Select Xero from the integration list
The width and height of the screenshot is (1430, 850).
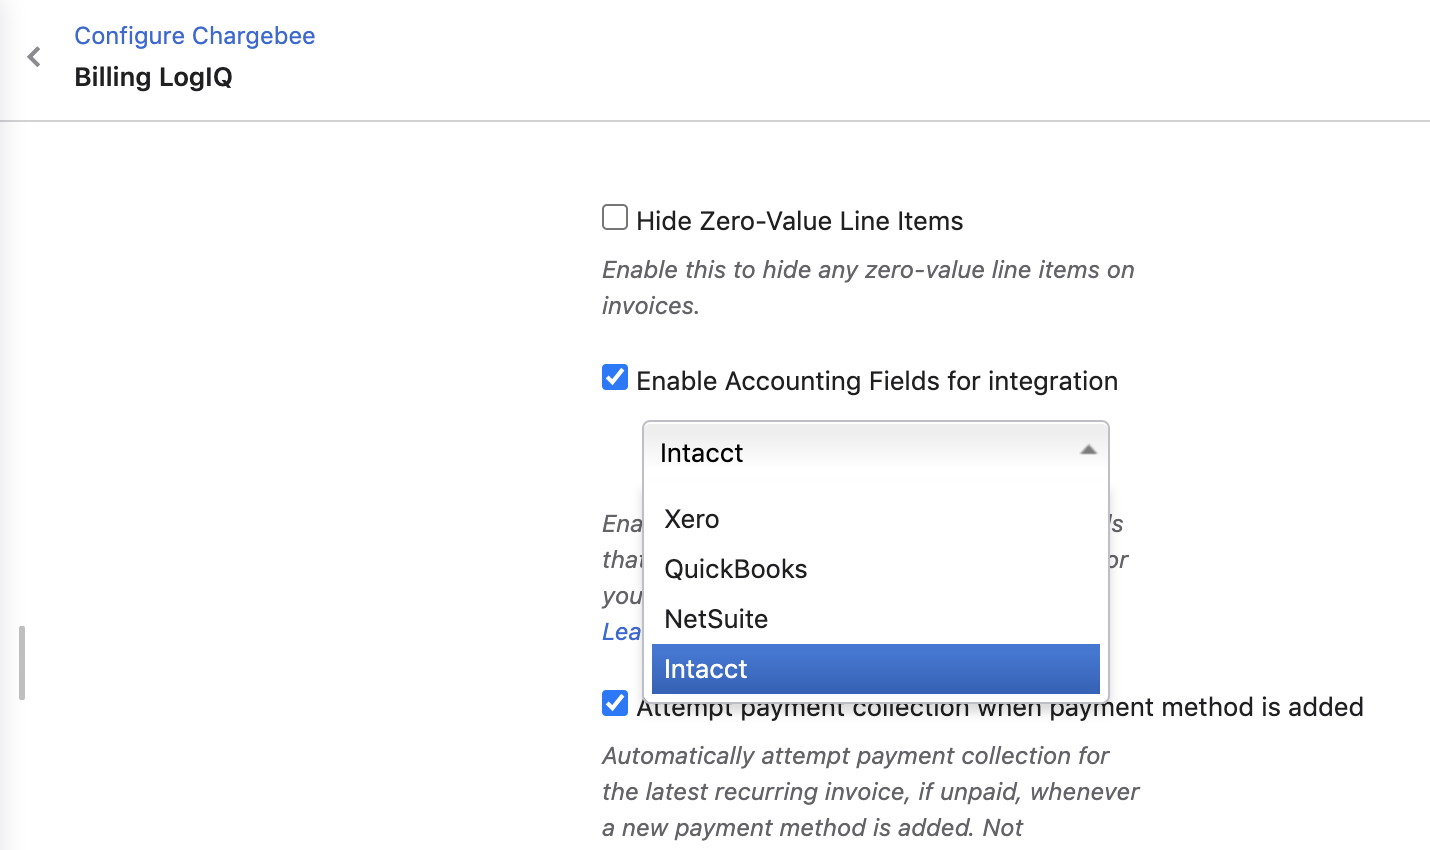tap(692, 519)
